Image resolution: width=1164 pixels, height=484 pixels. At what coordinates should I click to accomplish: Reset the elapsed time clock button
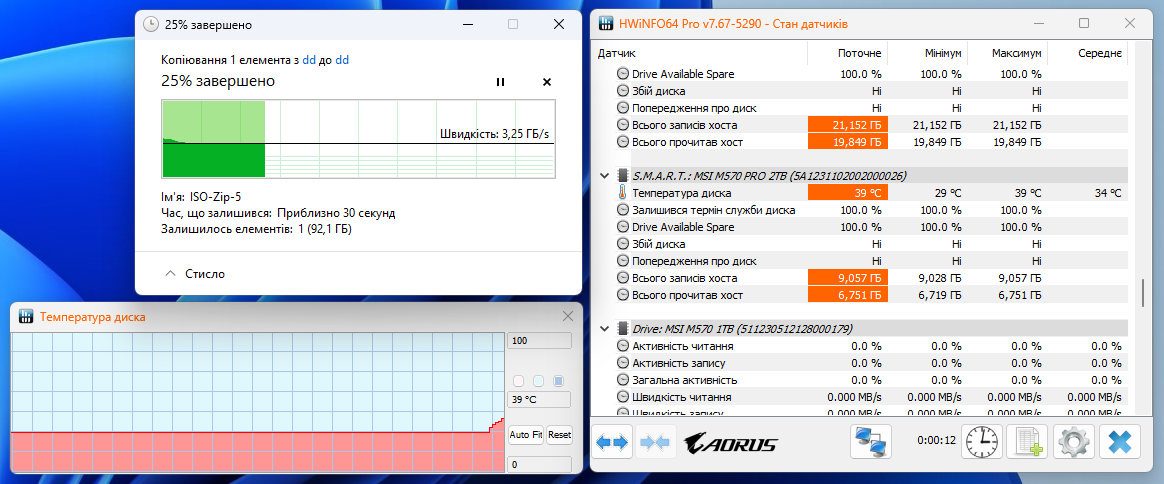(981, 442)
